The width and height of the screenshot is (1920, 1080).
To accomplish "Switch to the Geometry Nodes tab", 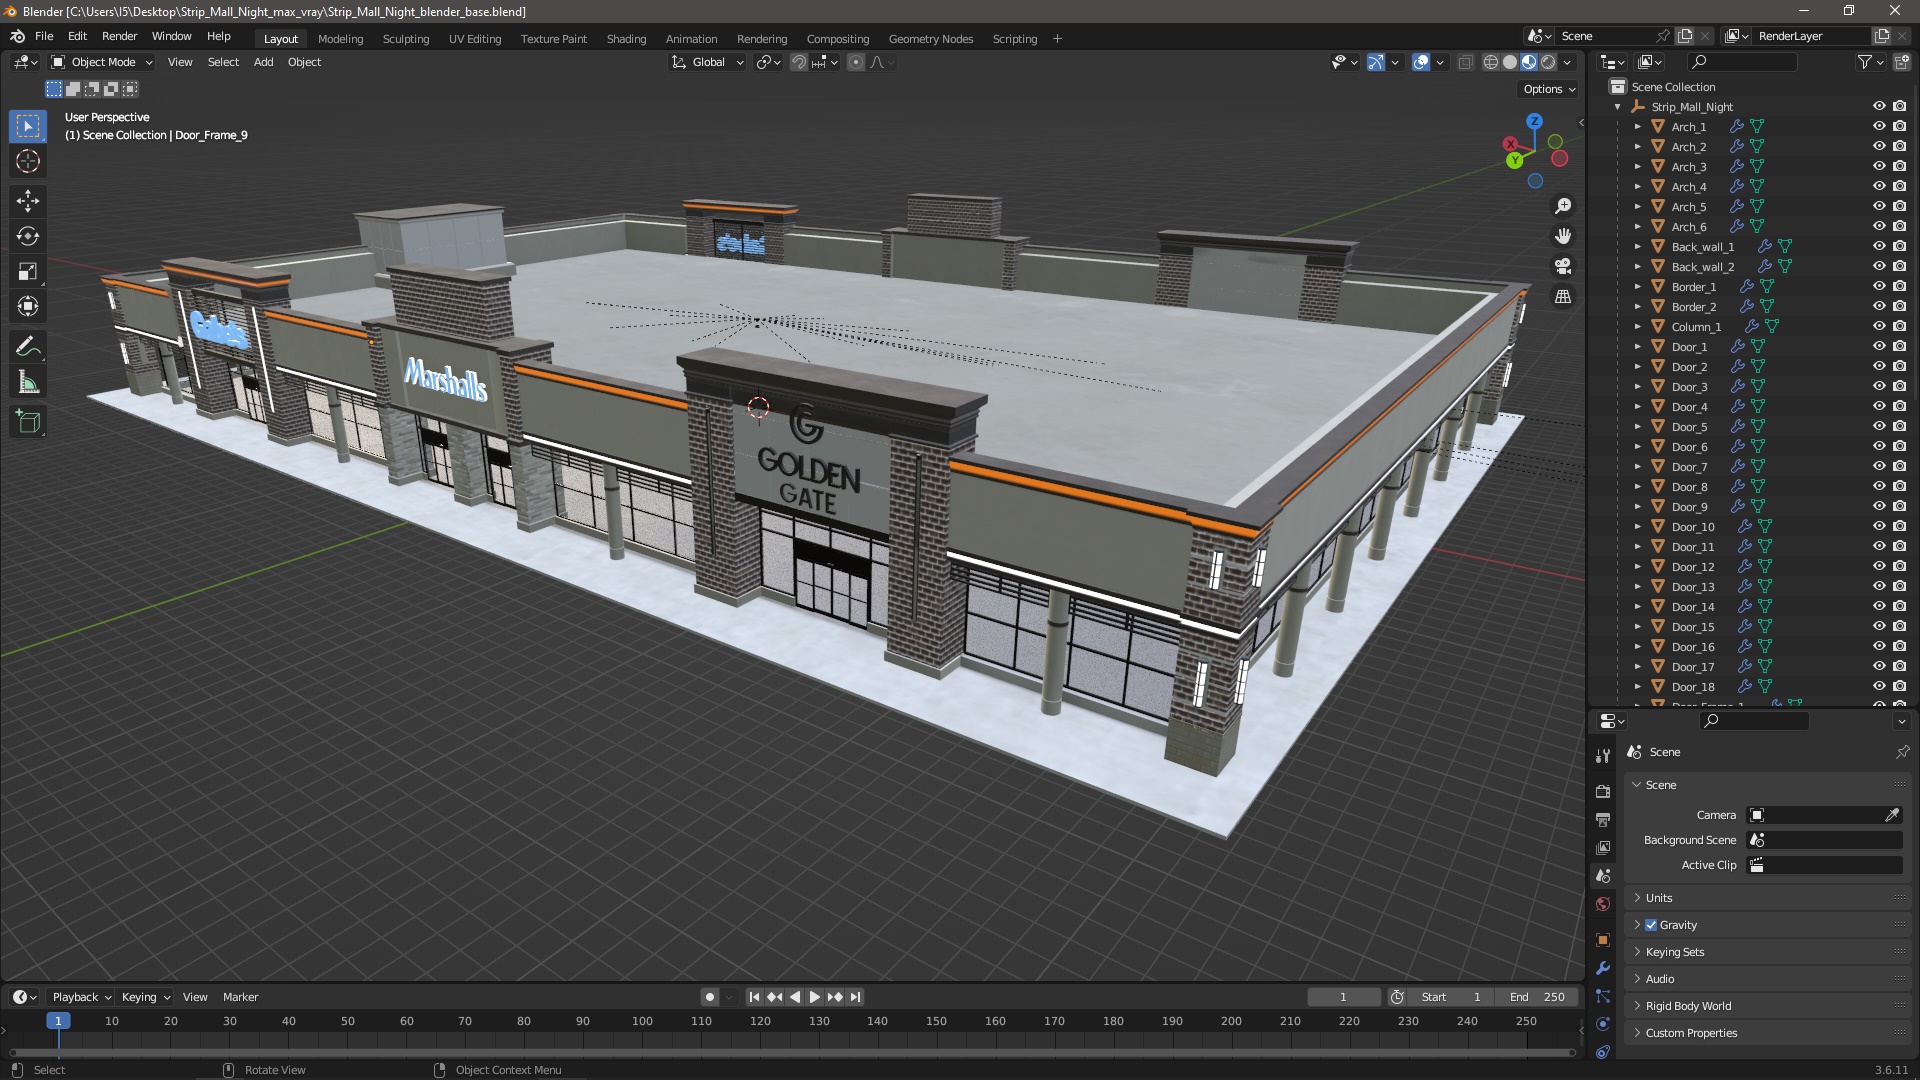I will 930,39.
